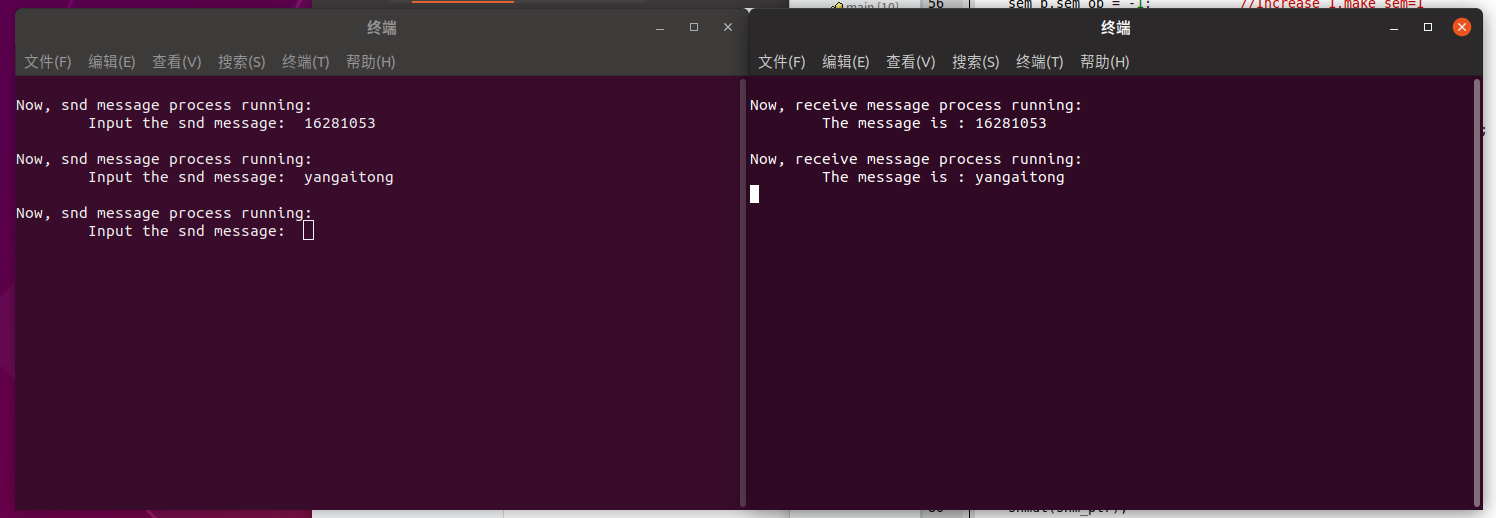Click the right terminal vertical scrollbar
Screen dimensions: 1496x518
(1476, 292)
